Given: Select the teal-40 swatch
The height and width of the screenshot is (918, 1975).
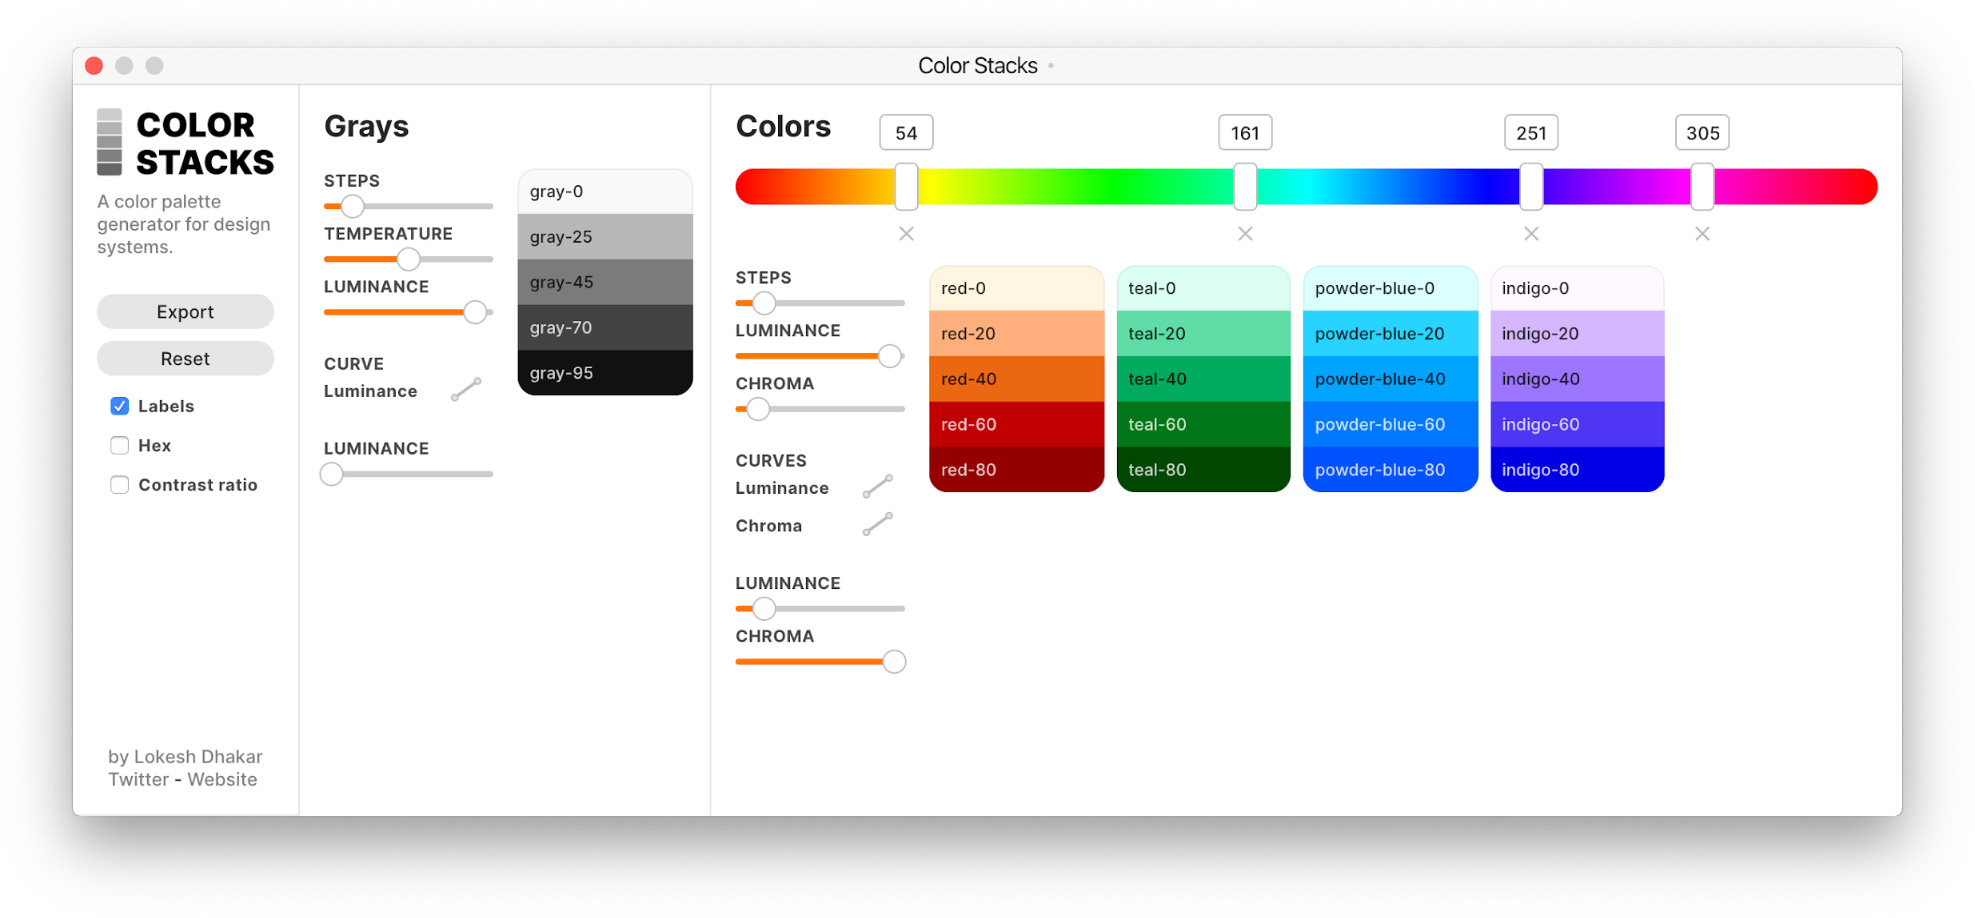Looking at the screenshot, I should [x=1203, y=379].
